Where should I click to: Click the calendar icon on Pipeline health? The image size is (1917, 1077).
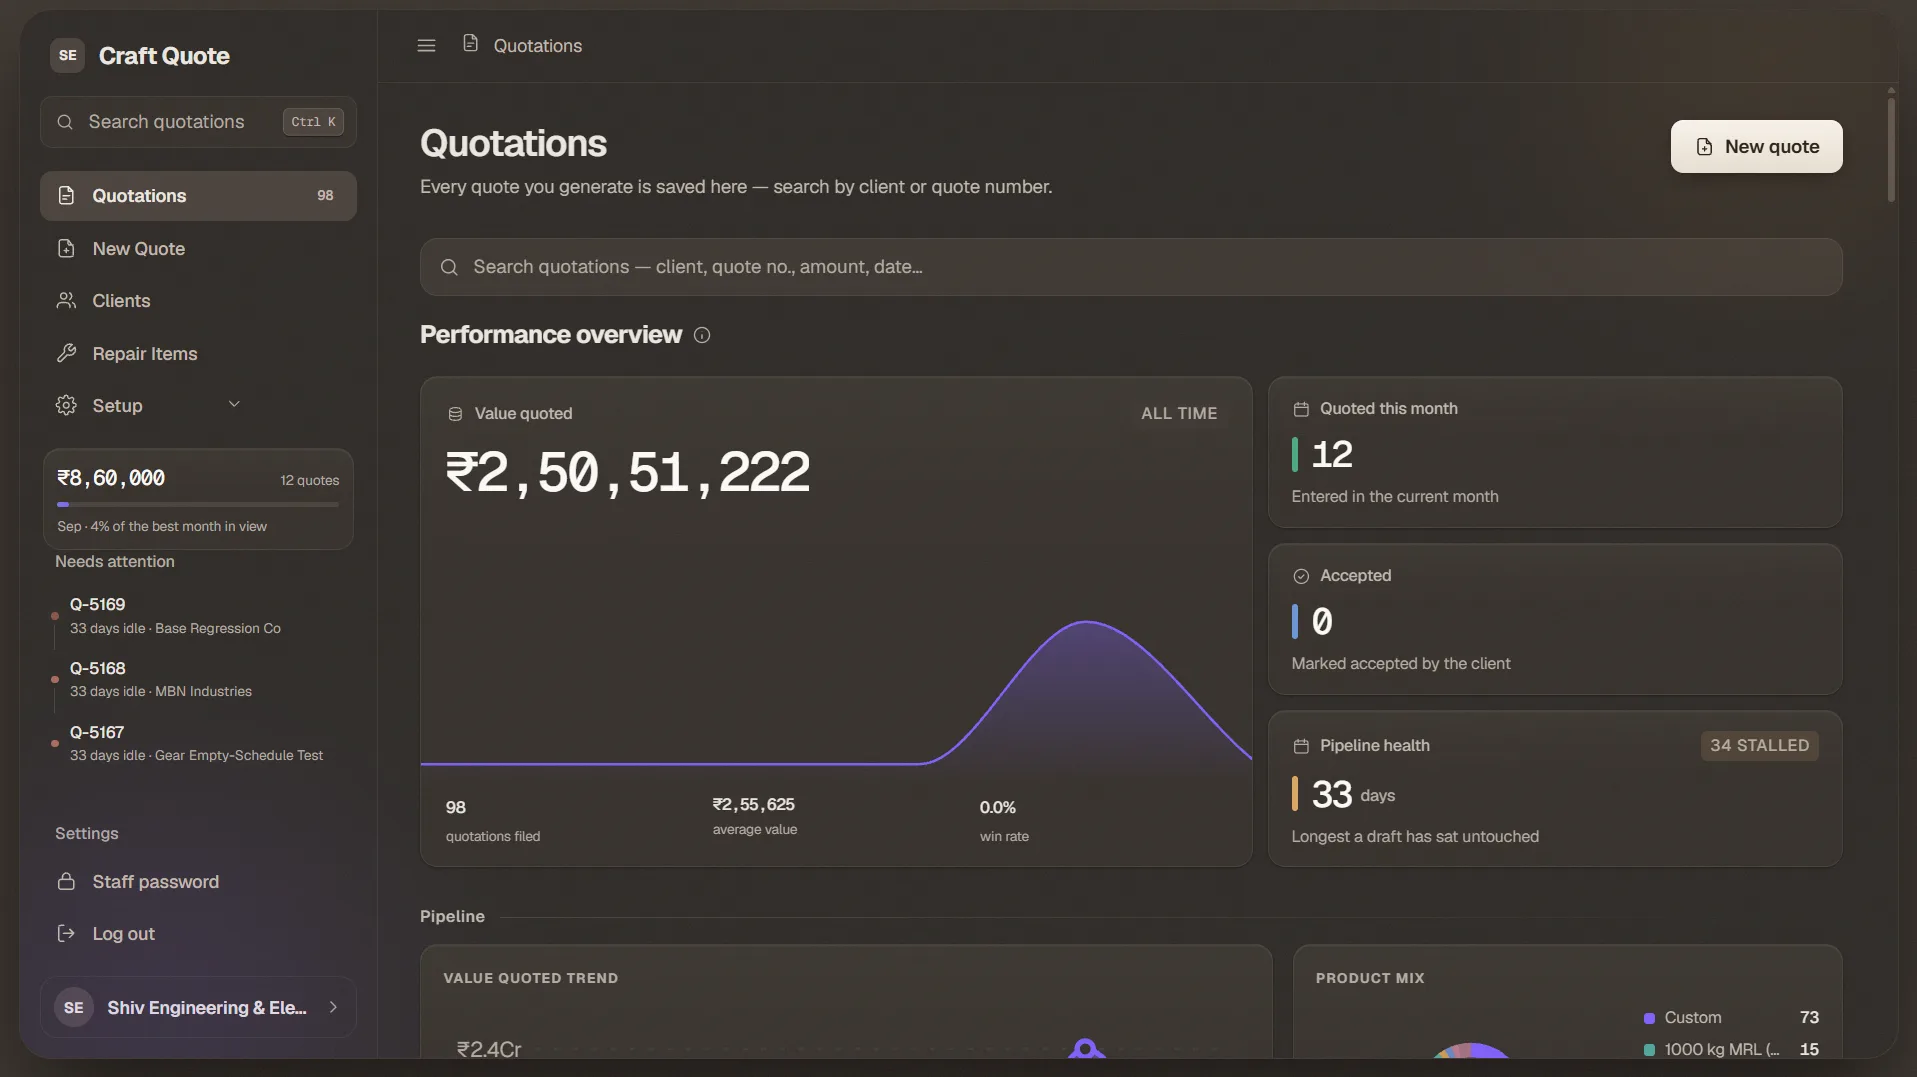point(1301,746)
